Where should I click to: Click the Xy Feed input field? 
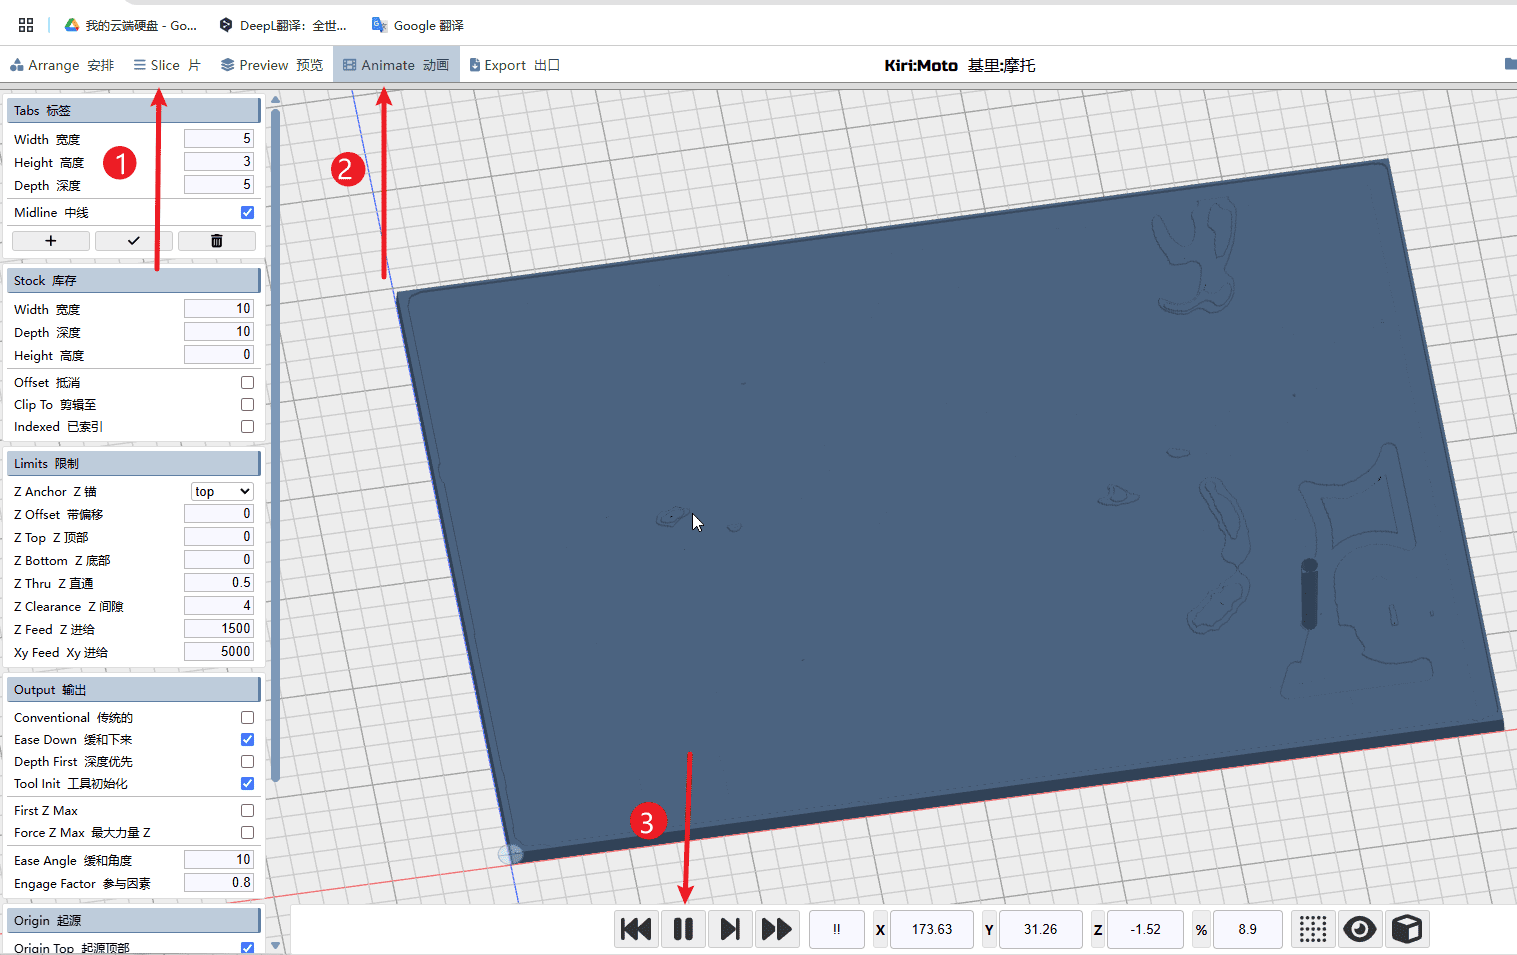(x=218, y=652)
